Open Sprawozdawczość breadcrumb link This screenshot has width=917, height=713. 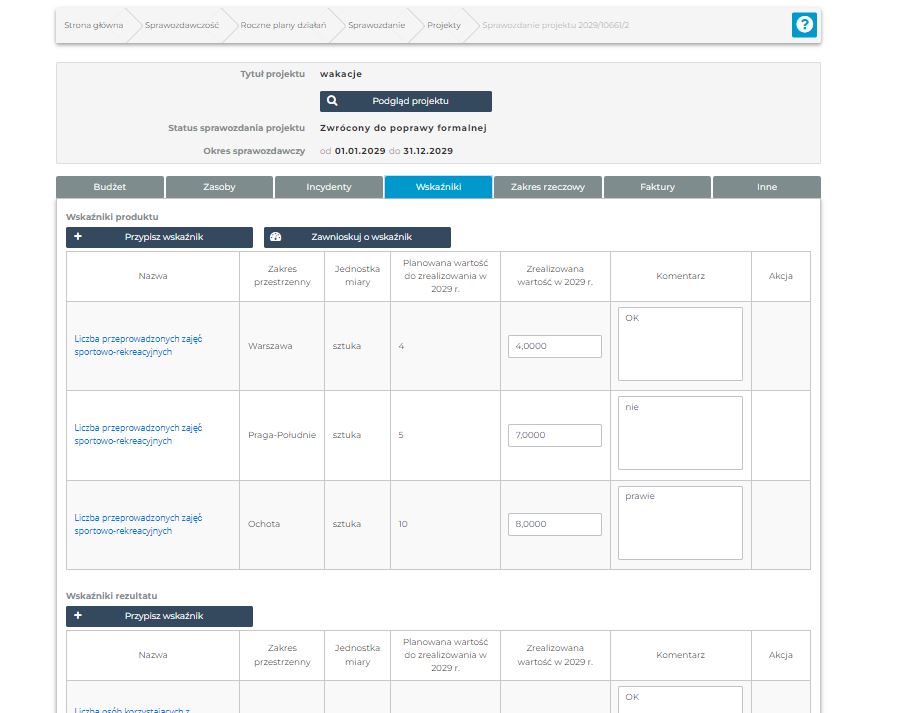181,25
